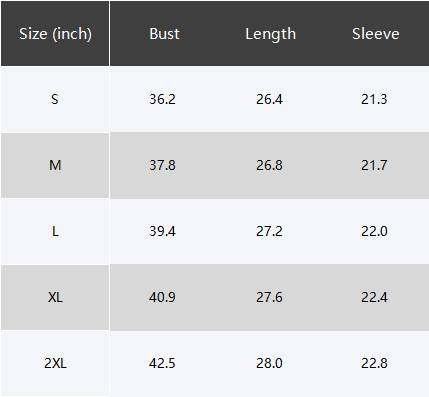Click sleeve value 22.8
The height and width of the screenshot is (397, 429).
pos(374,363)
